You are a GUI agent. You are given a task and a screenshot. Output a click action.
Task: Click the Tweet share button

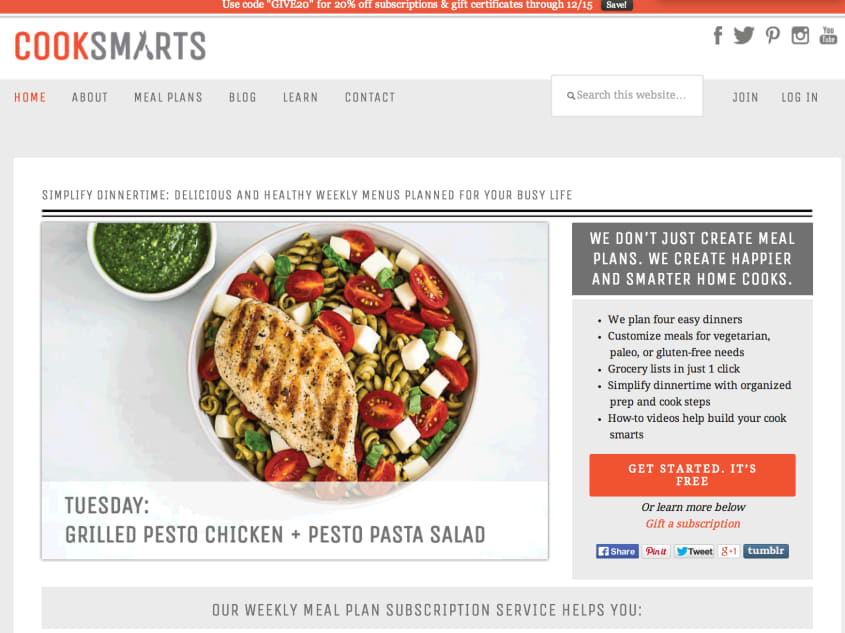pyautogui.click(x=694, y=551)
